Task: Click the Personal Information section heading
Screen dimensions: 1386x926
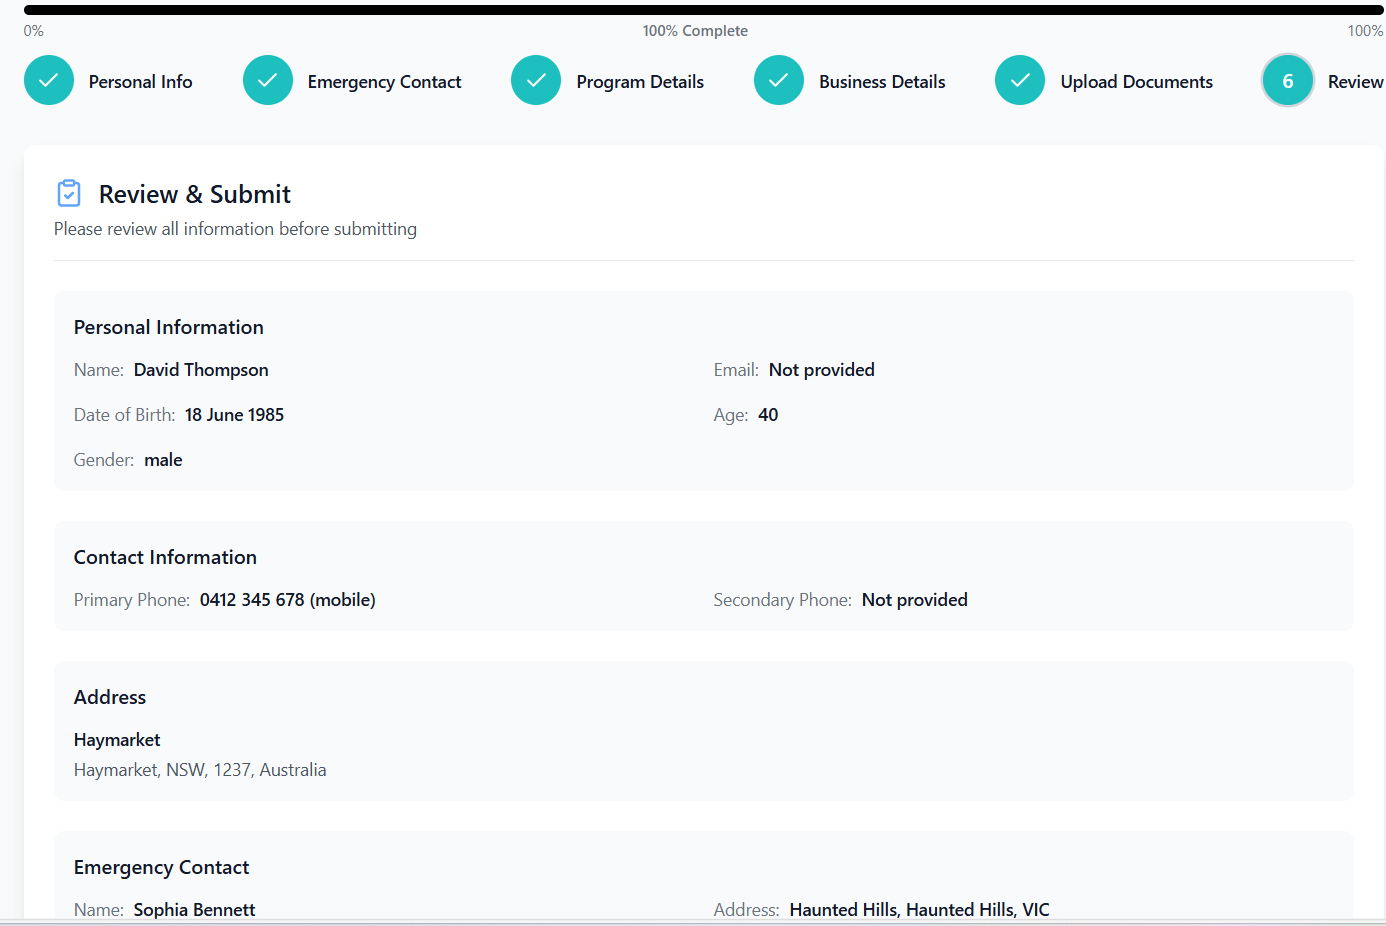Action: click(168, 327)
